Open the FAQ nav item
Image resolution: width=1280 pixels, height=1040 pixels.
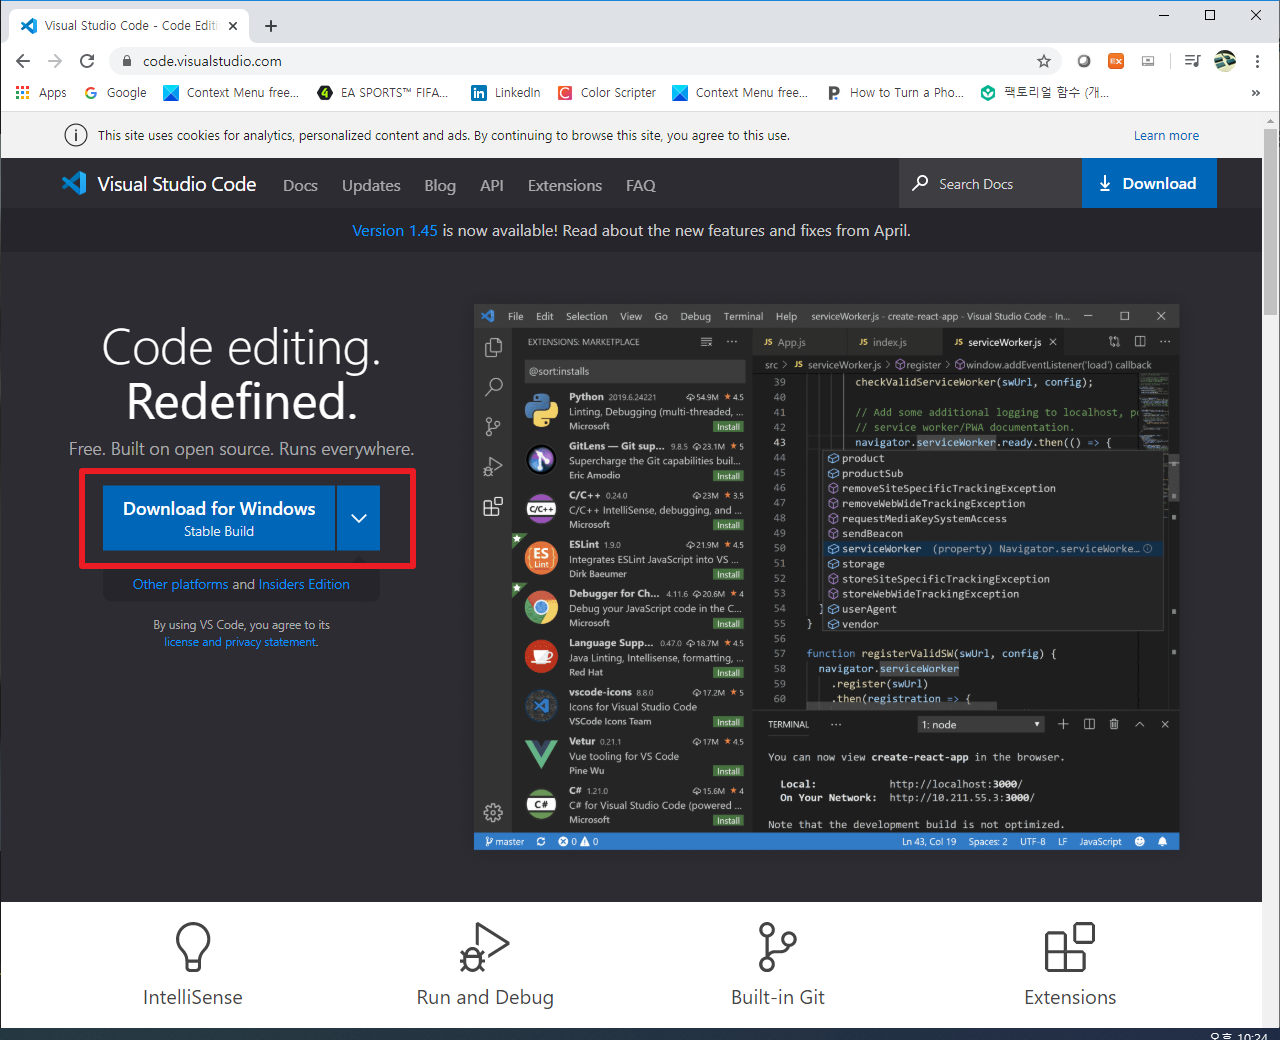(641, 185)
